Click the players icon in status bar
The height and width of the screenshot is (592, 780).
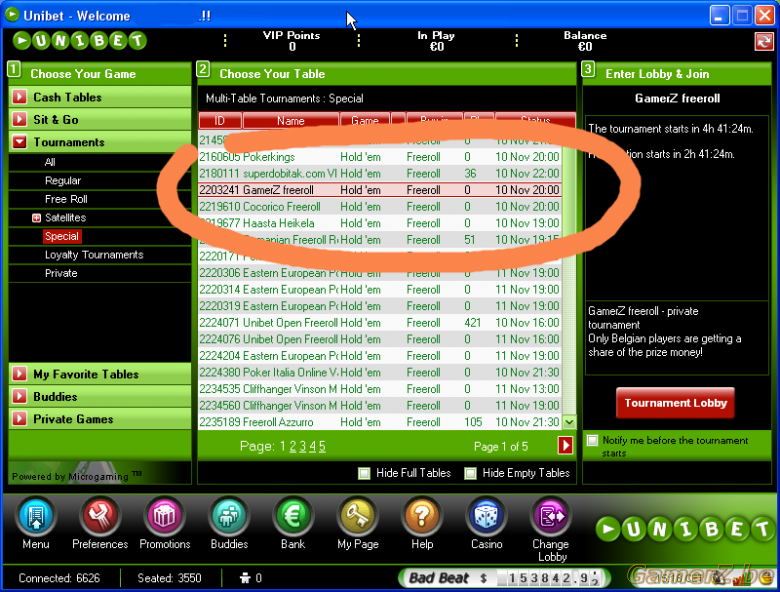pyautogui.click(x=245, y=578)
